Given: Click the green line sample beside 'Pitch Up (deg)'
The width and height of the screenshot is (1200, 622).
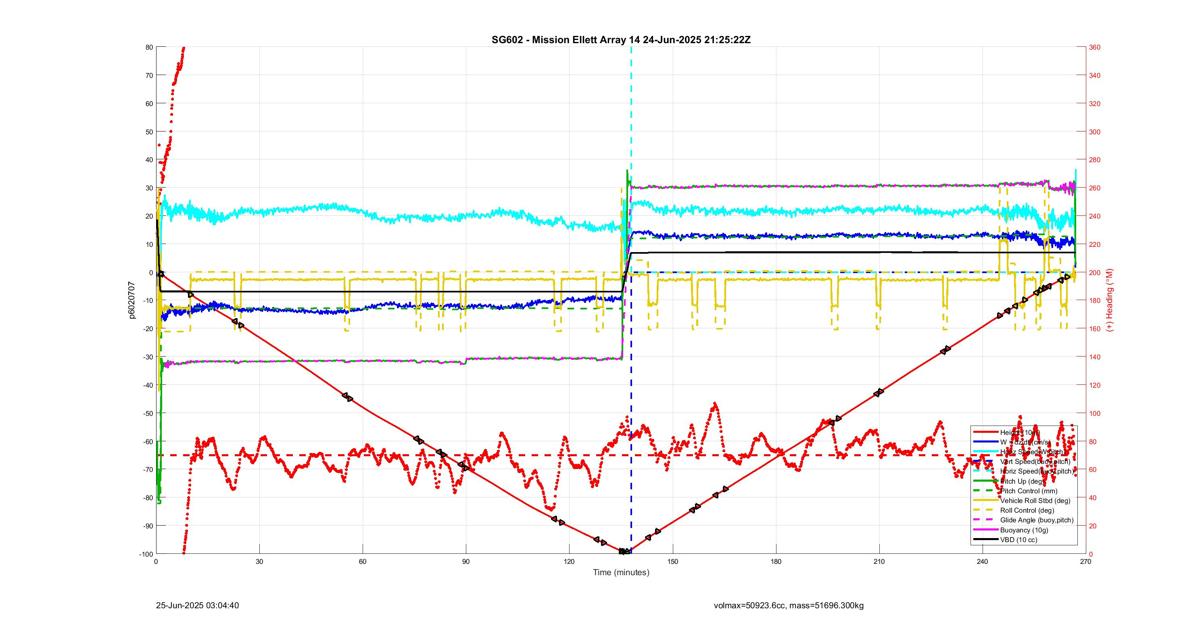Looking at the screenshot, I should [985, 481].
